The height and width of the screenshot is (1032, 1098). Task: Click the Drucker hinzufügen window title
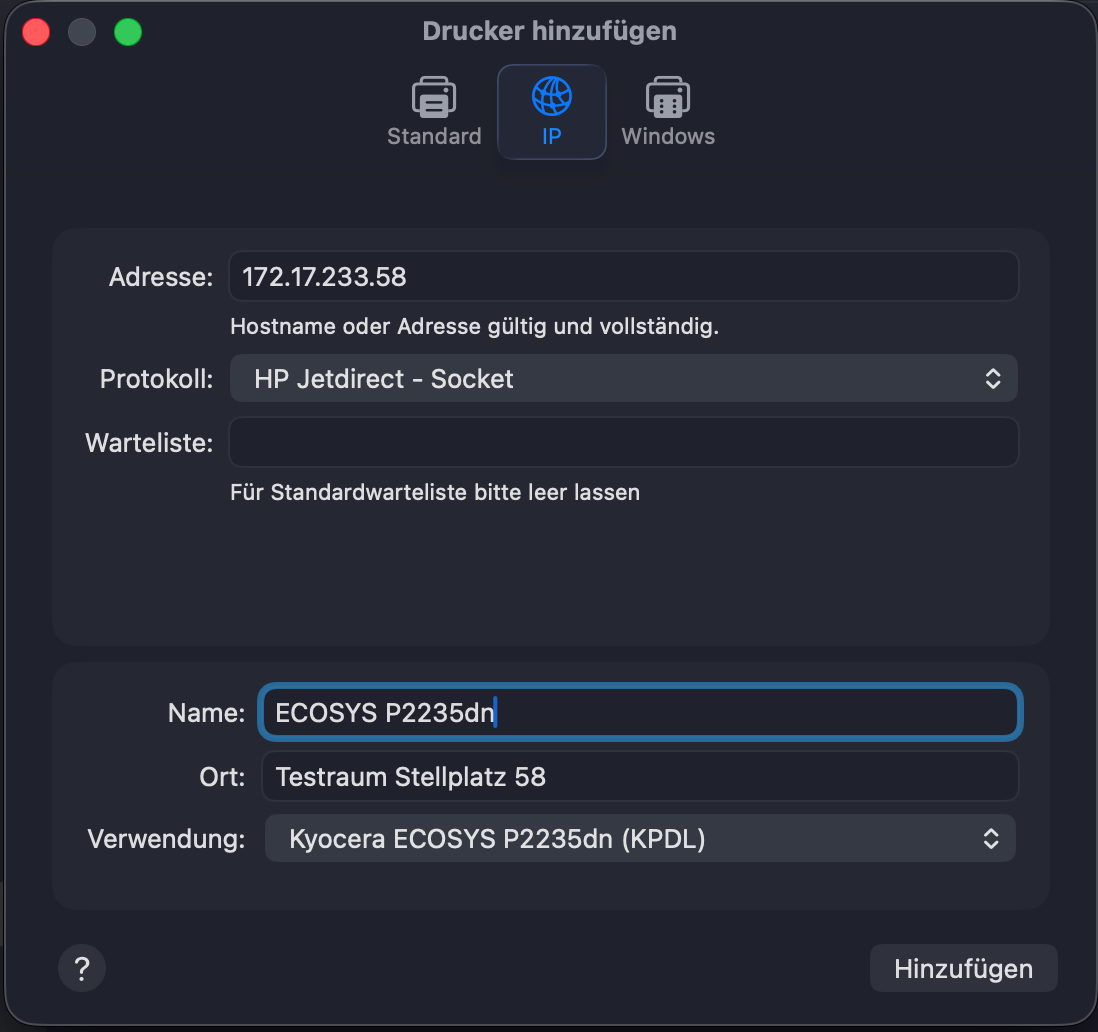(x=549, y=31)
